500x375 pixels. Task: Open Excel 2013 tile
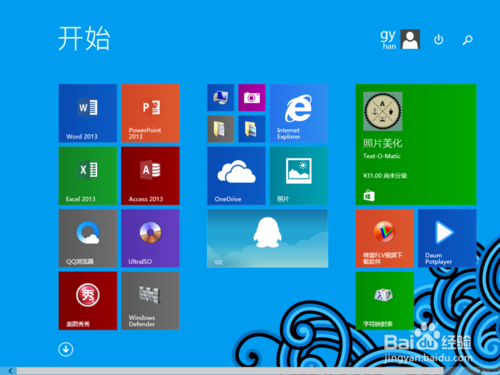point(88,176)
